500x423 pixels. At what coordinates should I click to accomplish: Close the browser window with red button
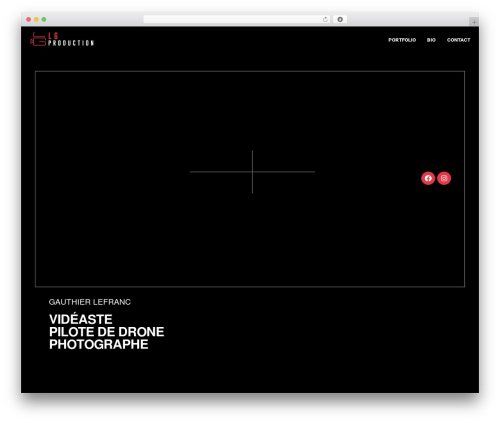coord(29,20)
